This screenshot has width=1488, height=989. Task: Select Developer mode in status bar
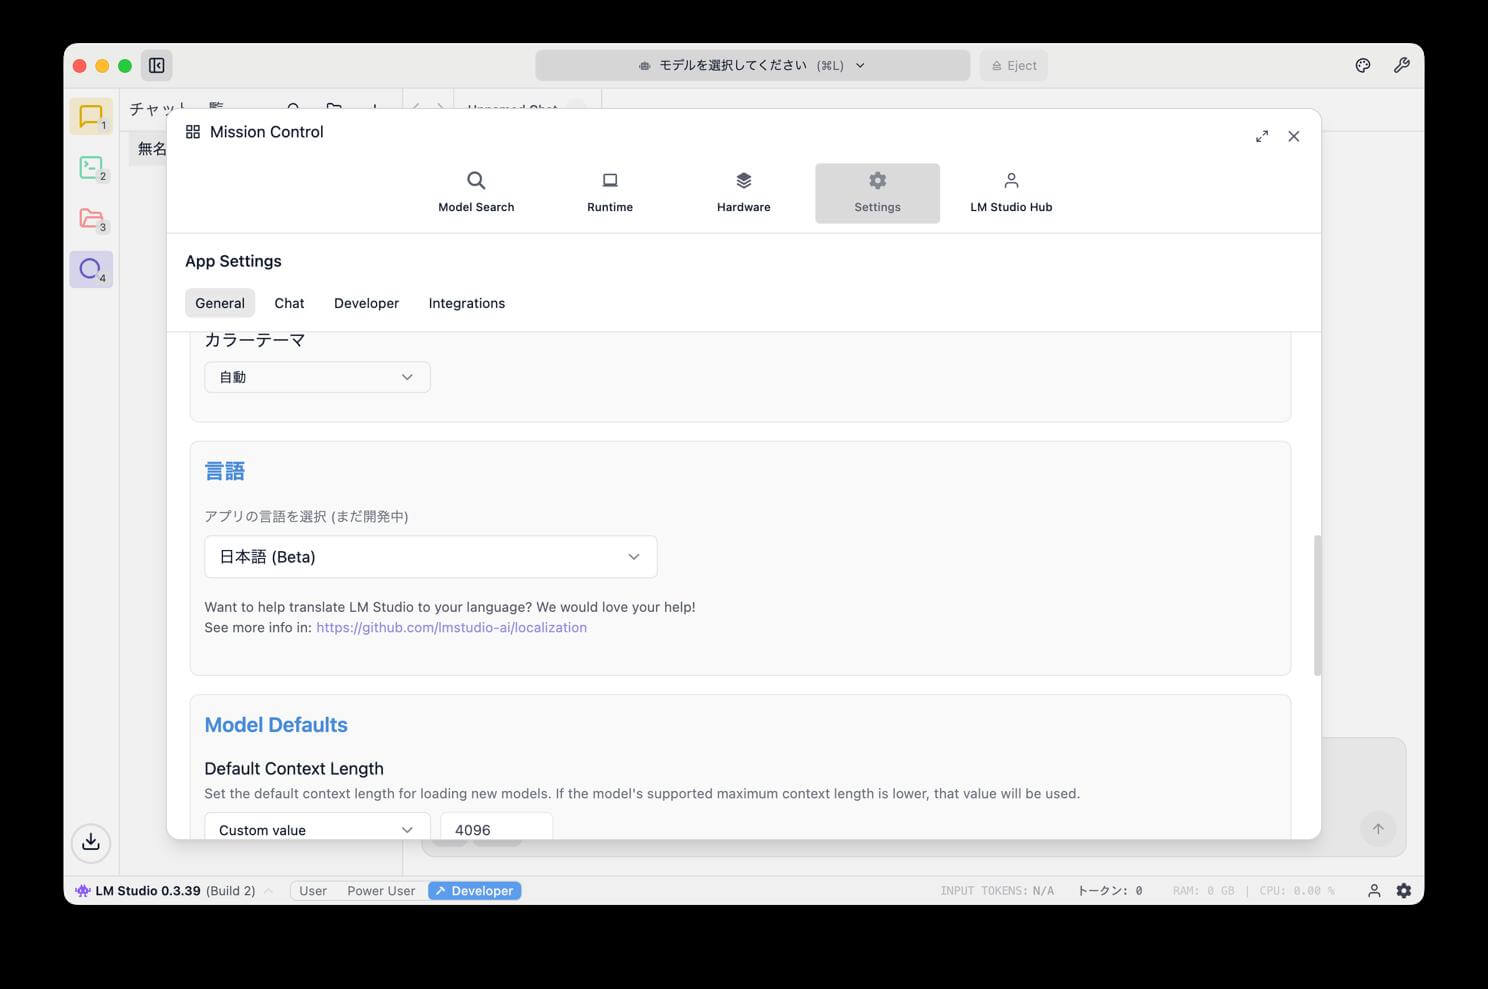point(475,891)
